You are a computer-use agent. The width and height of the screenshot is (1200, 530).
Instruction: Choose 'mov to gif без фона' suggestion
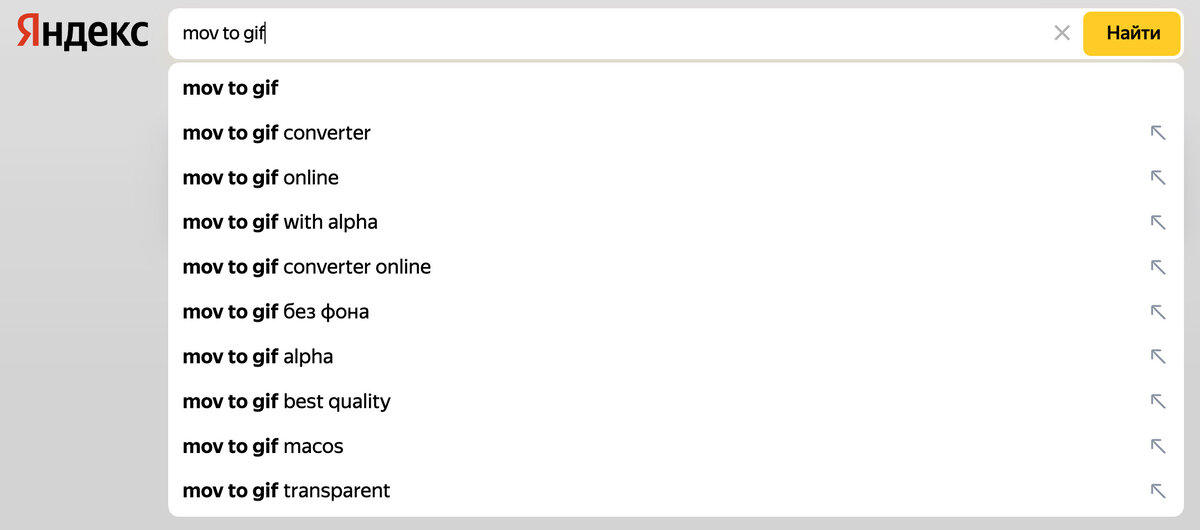pyautogui.click(x=276, y=312)
